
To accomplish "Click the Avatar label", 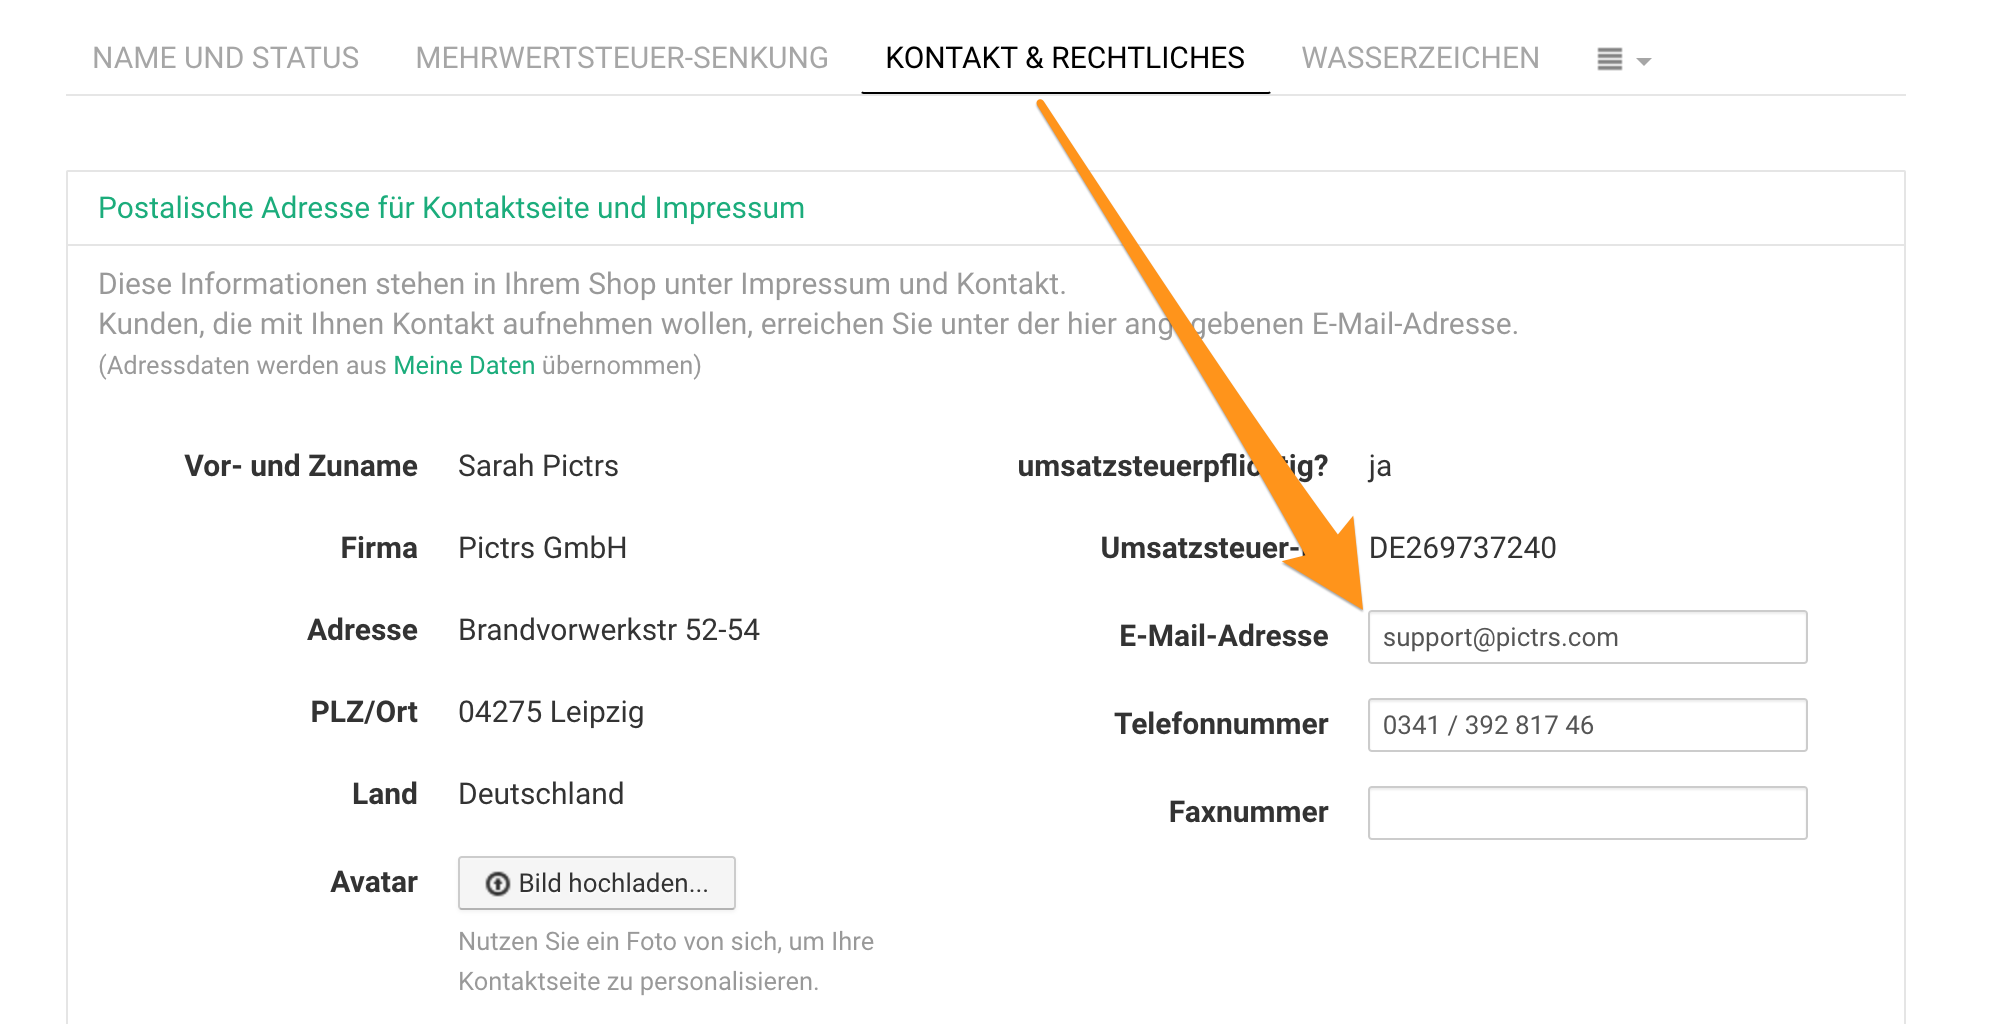I will (374, 883).
